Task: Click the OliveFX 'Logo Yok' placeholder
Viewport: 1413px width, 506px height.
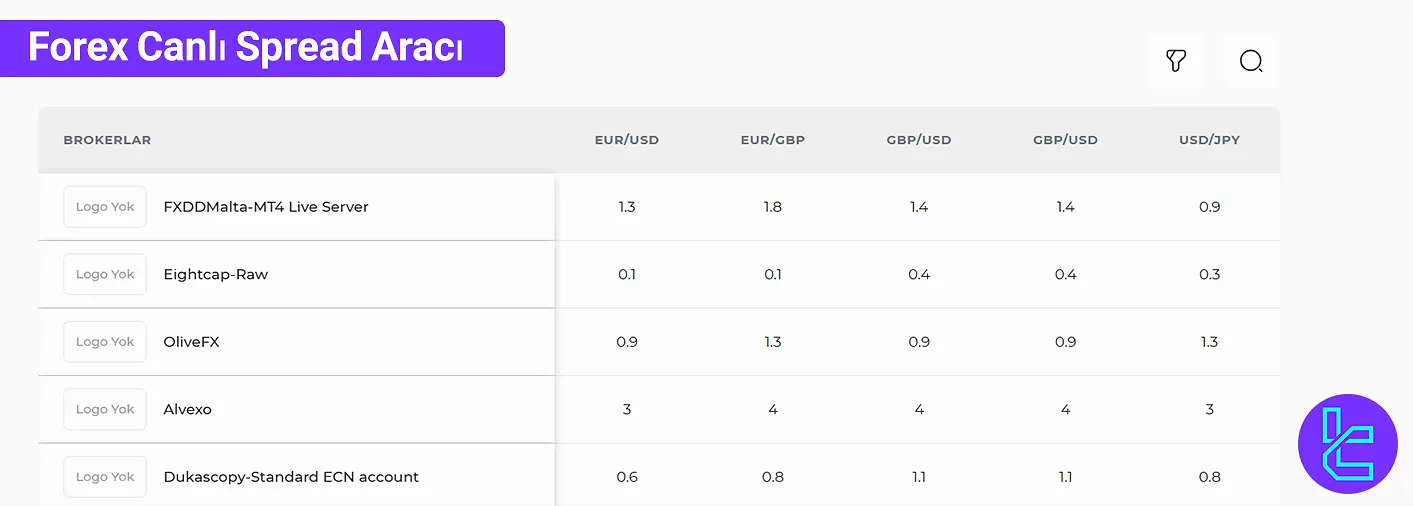Action: click(x=105, y=342)
